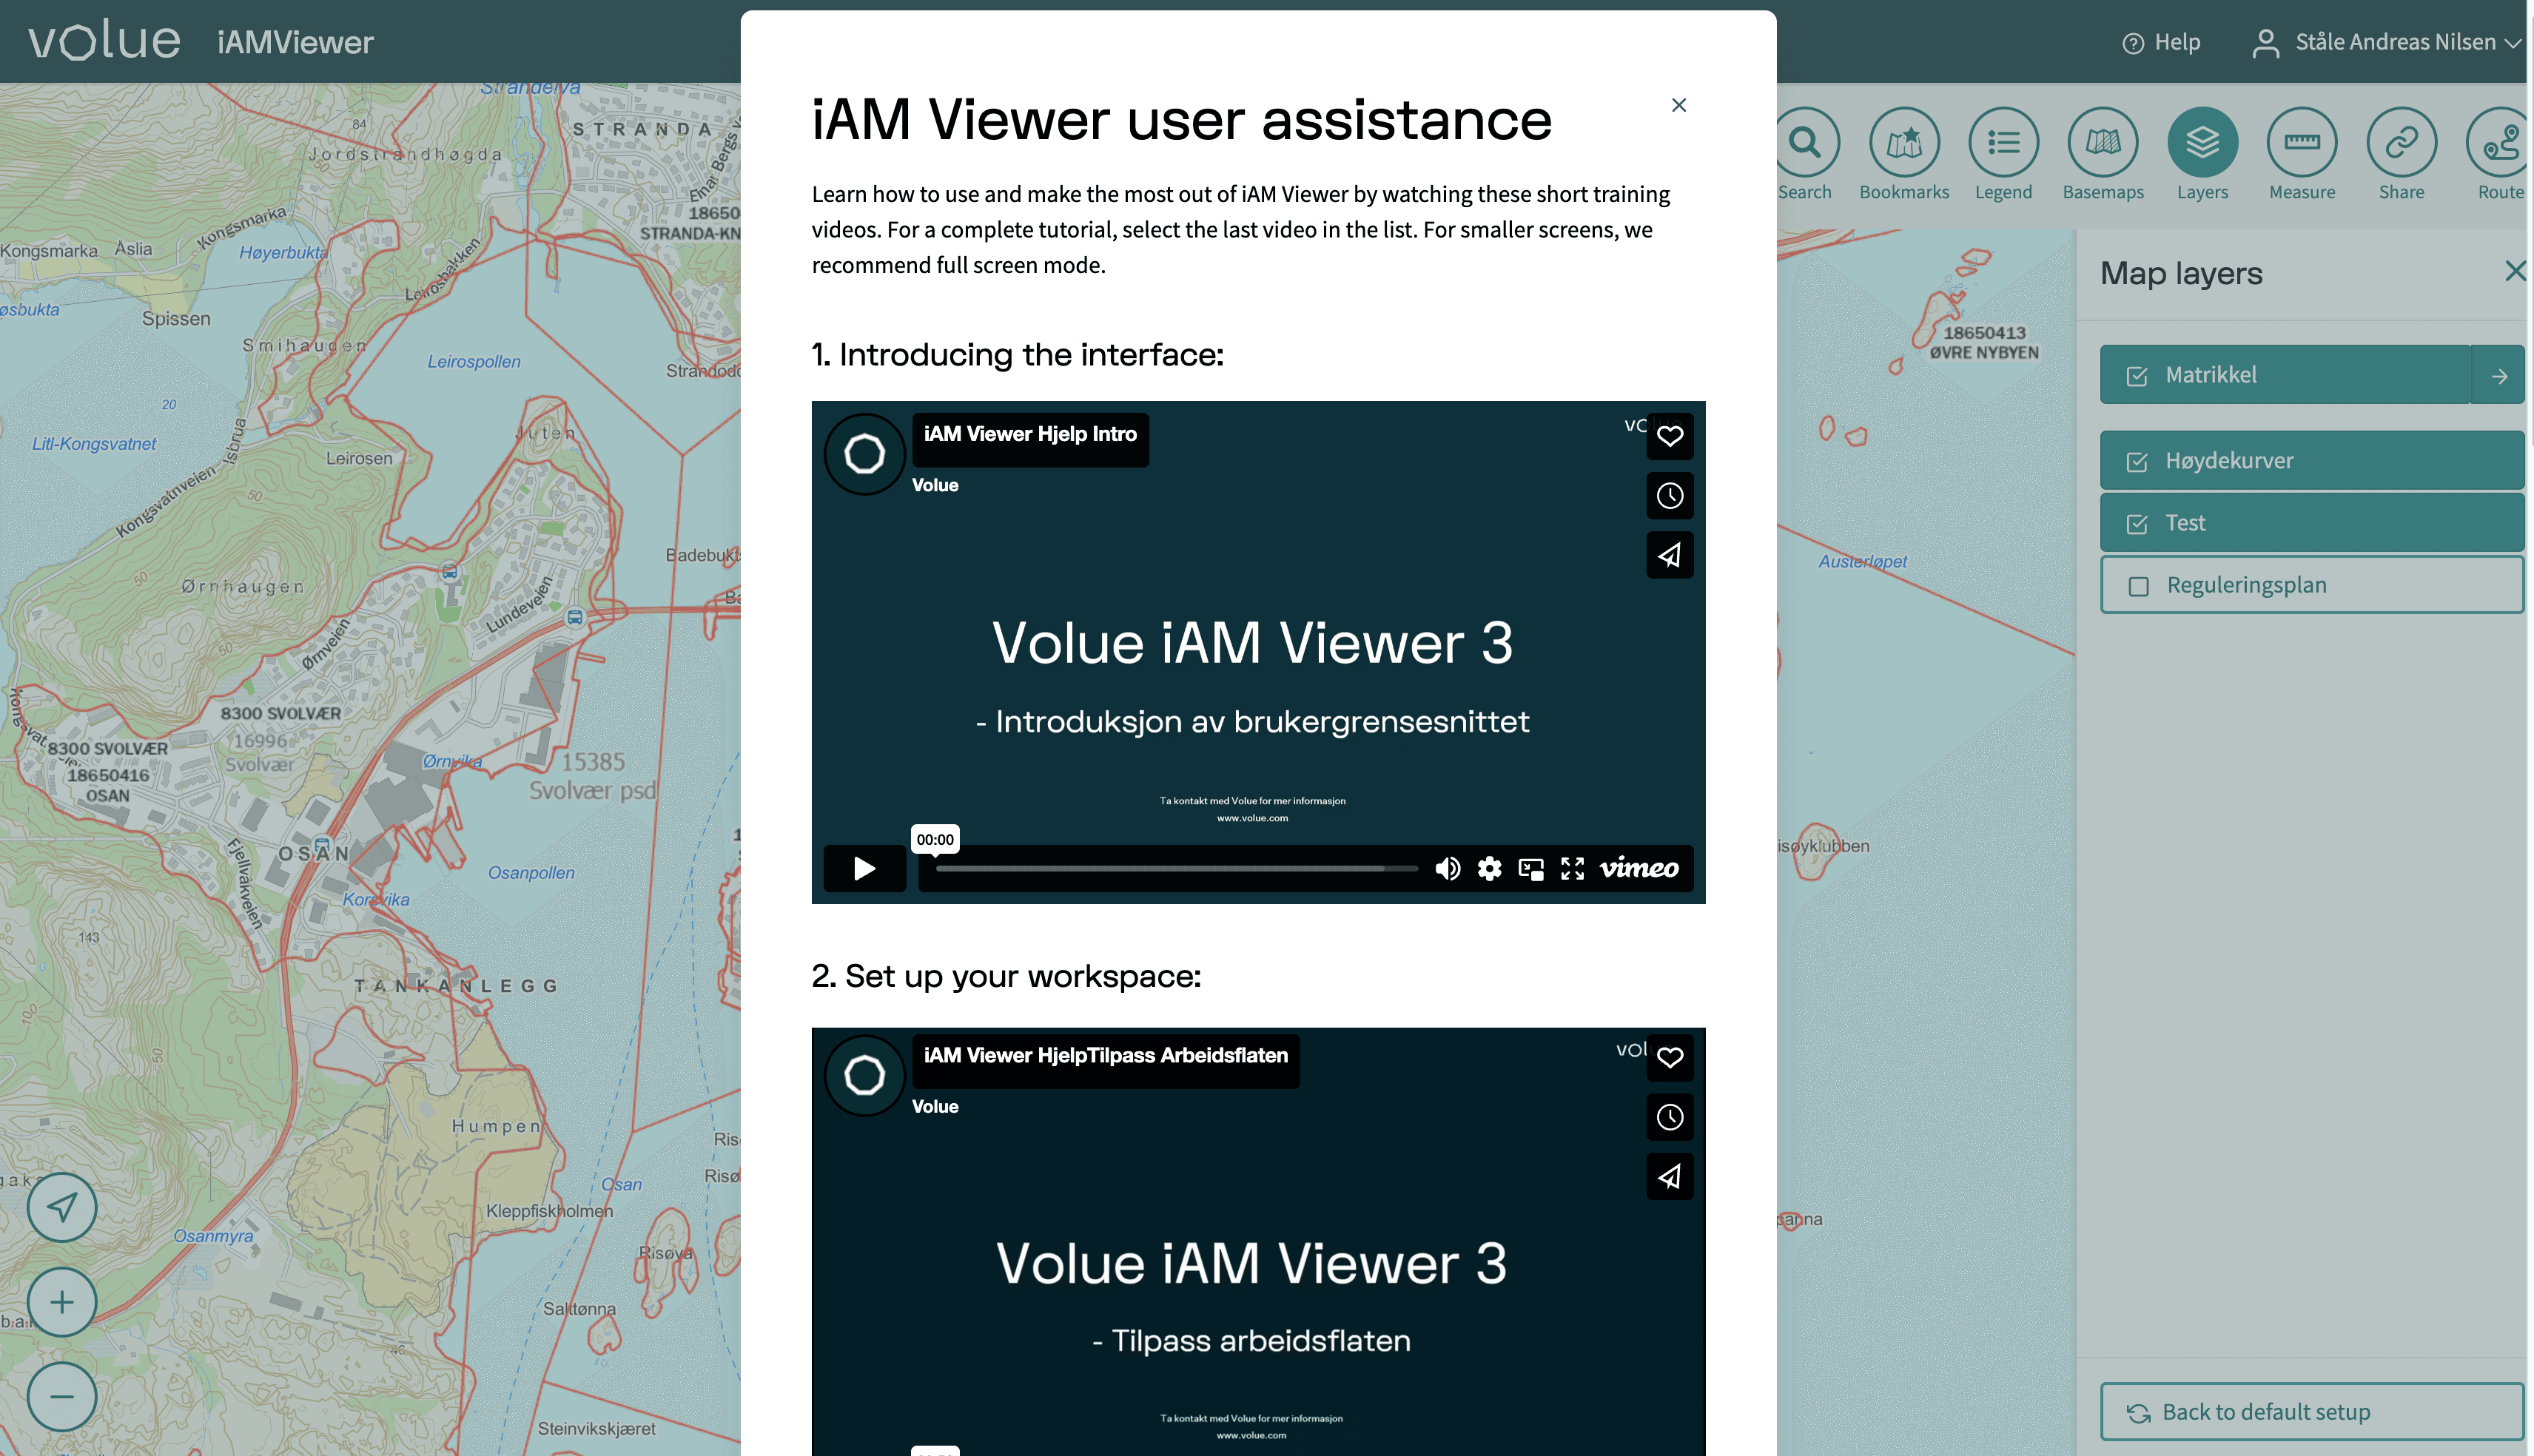Expand the Matrikkel layer arrow
2534x1456 pixels.
point(2498,376)
